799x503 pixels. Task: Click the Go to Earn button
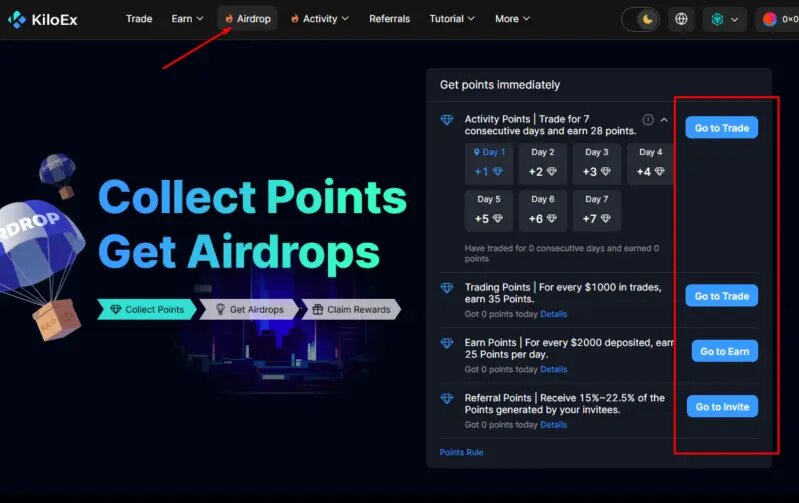click(725, 351)
